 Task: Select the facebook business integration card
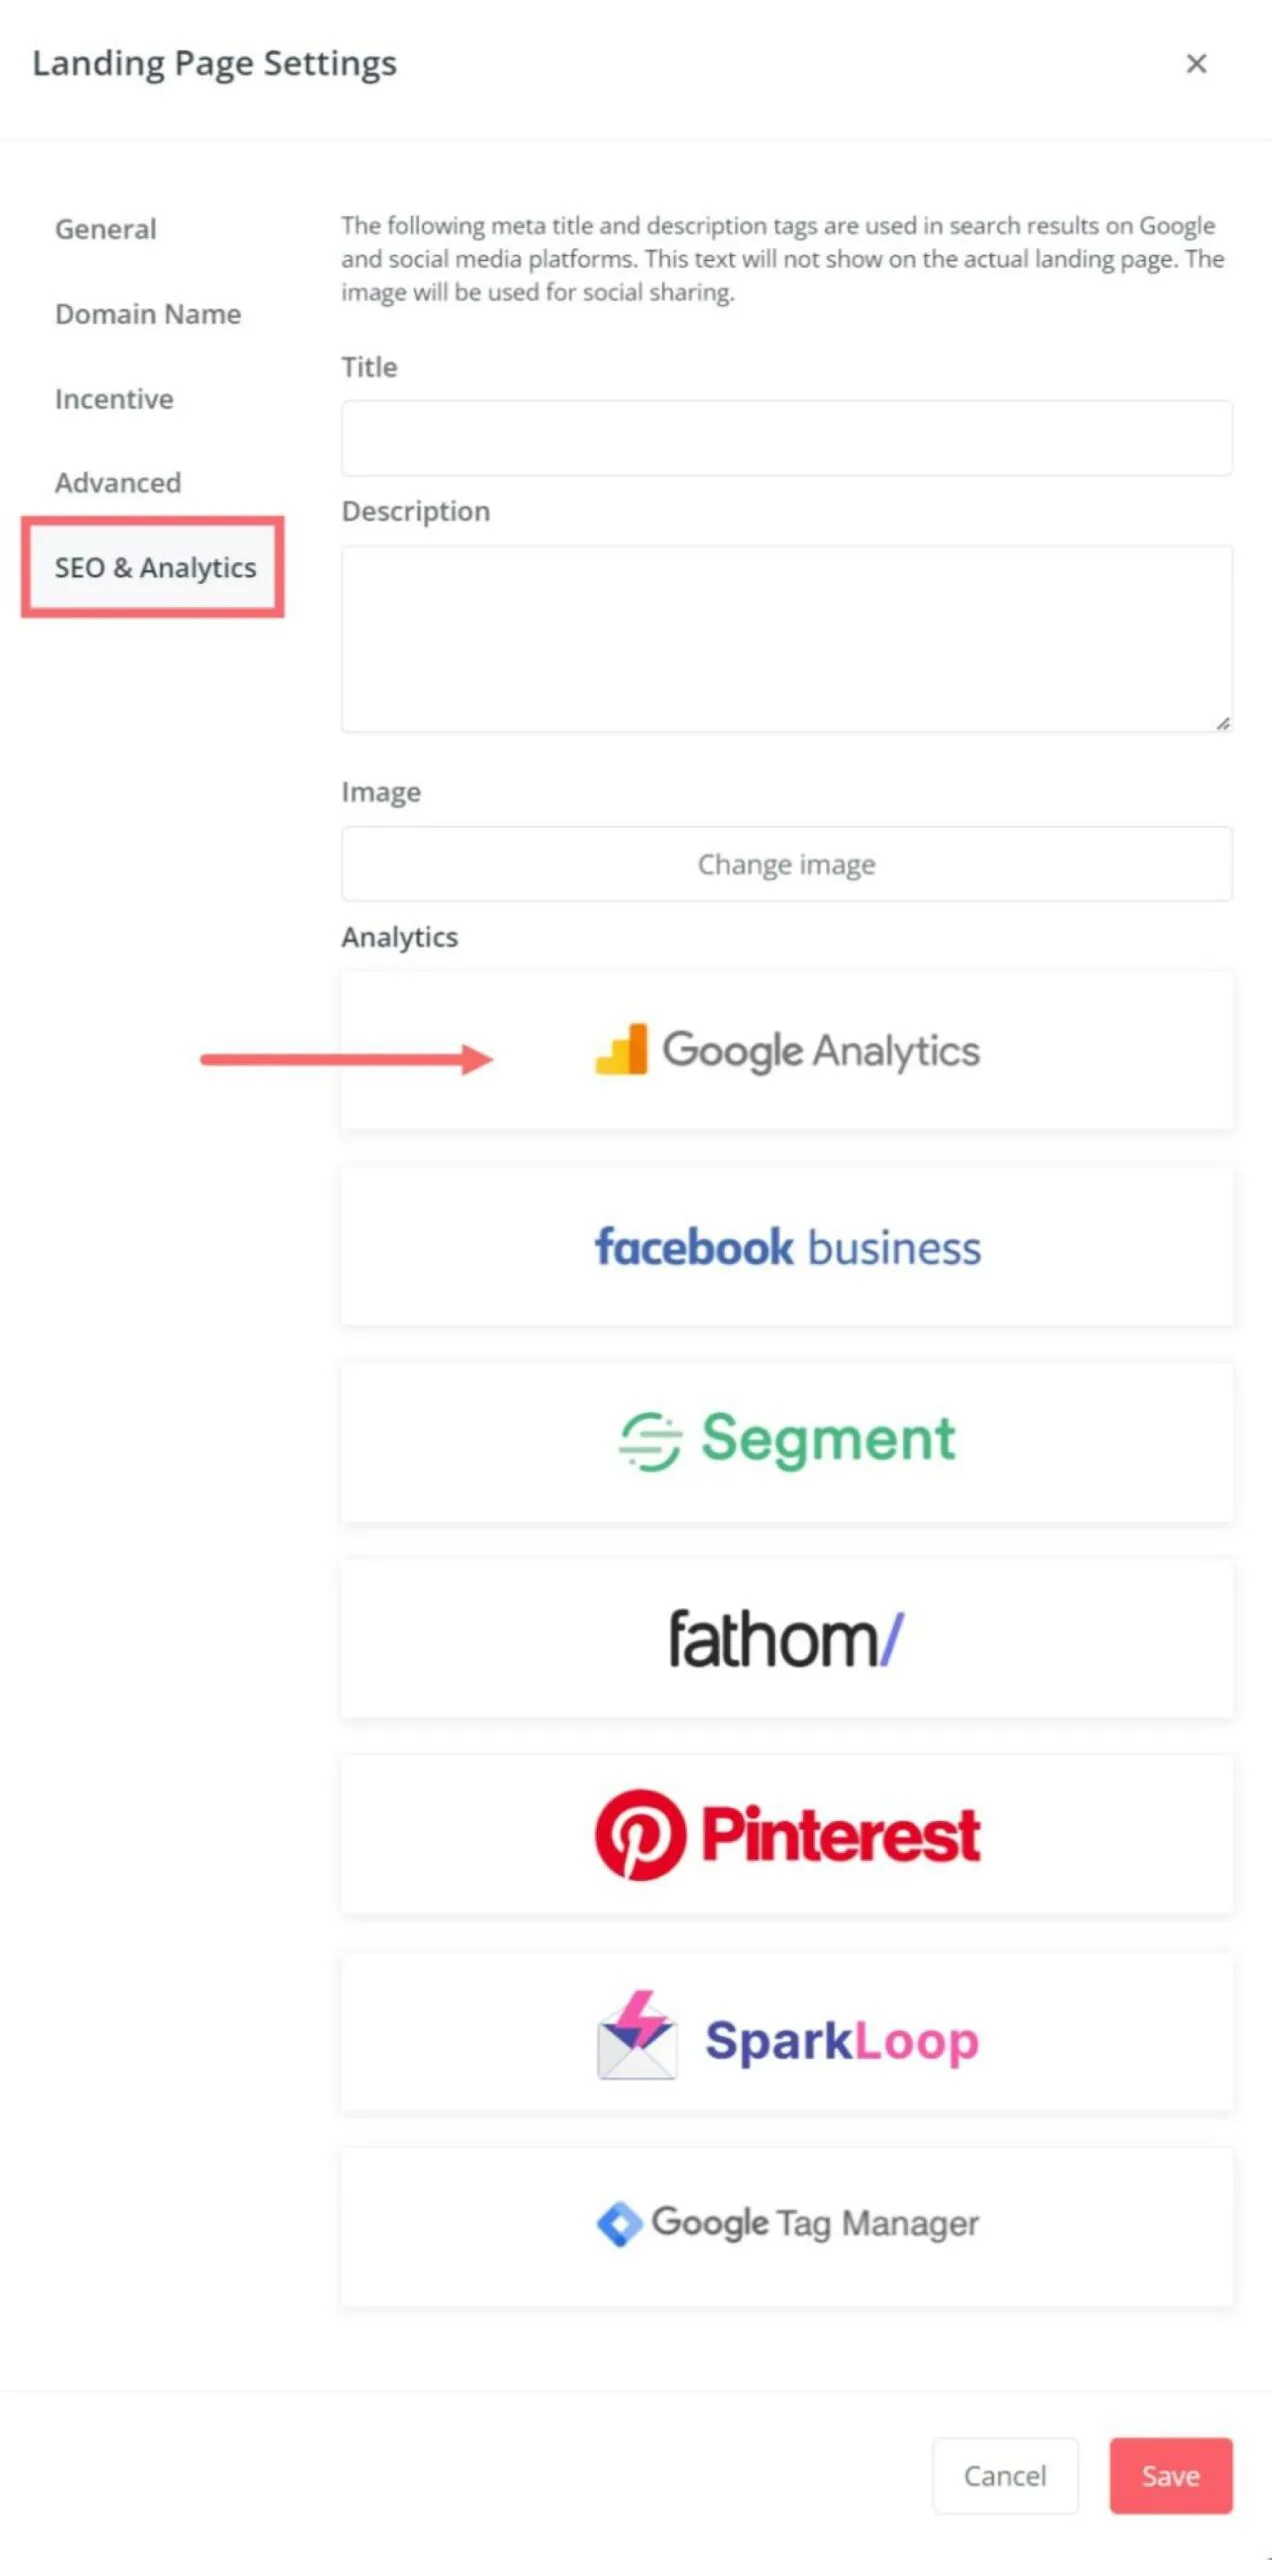click(x=786, y=1247)
